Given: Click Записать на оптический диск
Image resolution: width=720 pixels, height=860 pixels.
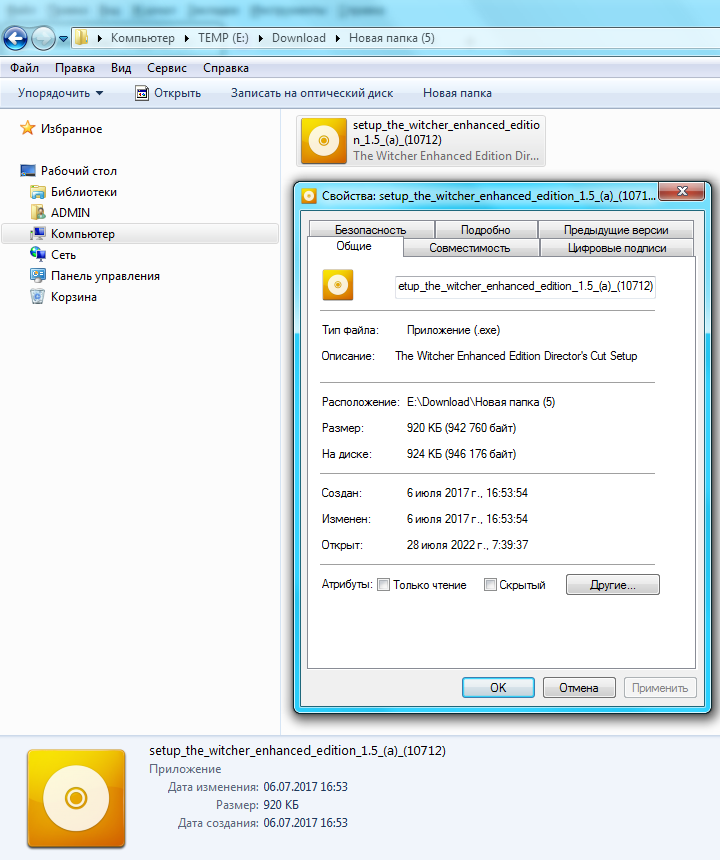Looking at the screenshot, I should tap(311, 93).
